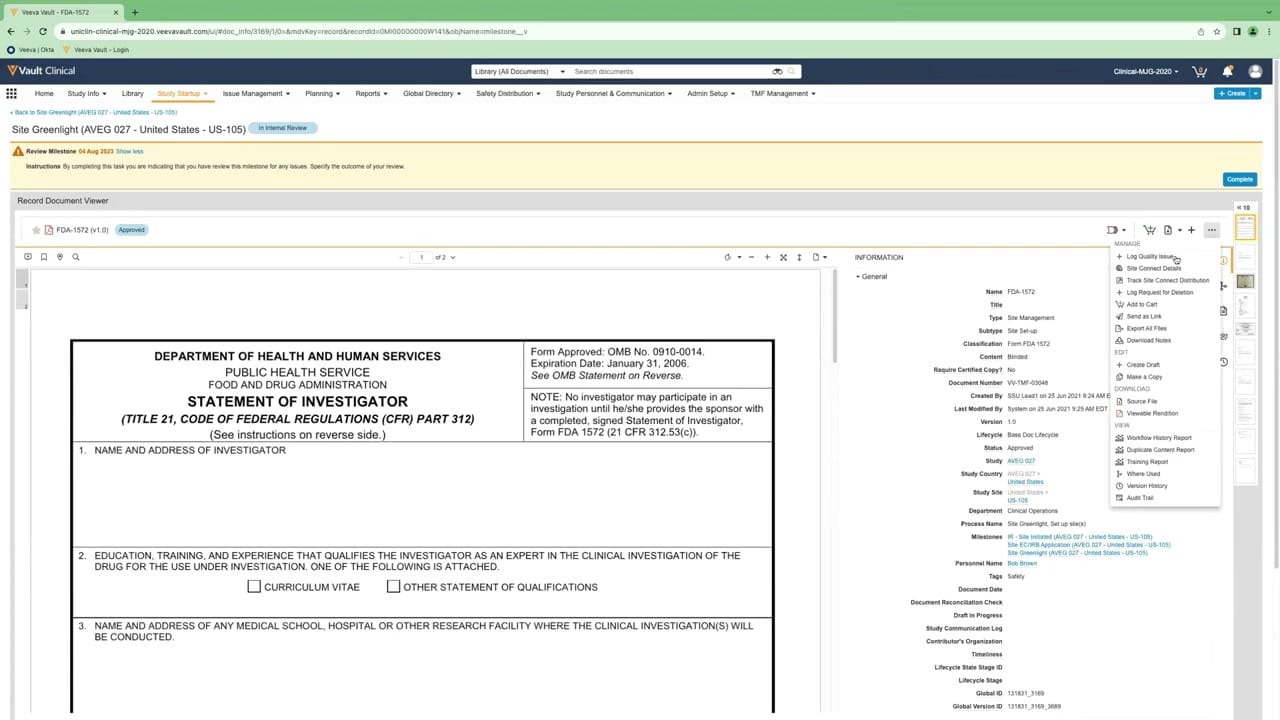Open a new browser tab
1280x720 pixels.
tap(135, 12)
